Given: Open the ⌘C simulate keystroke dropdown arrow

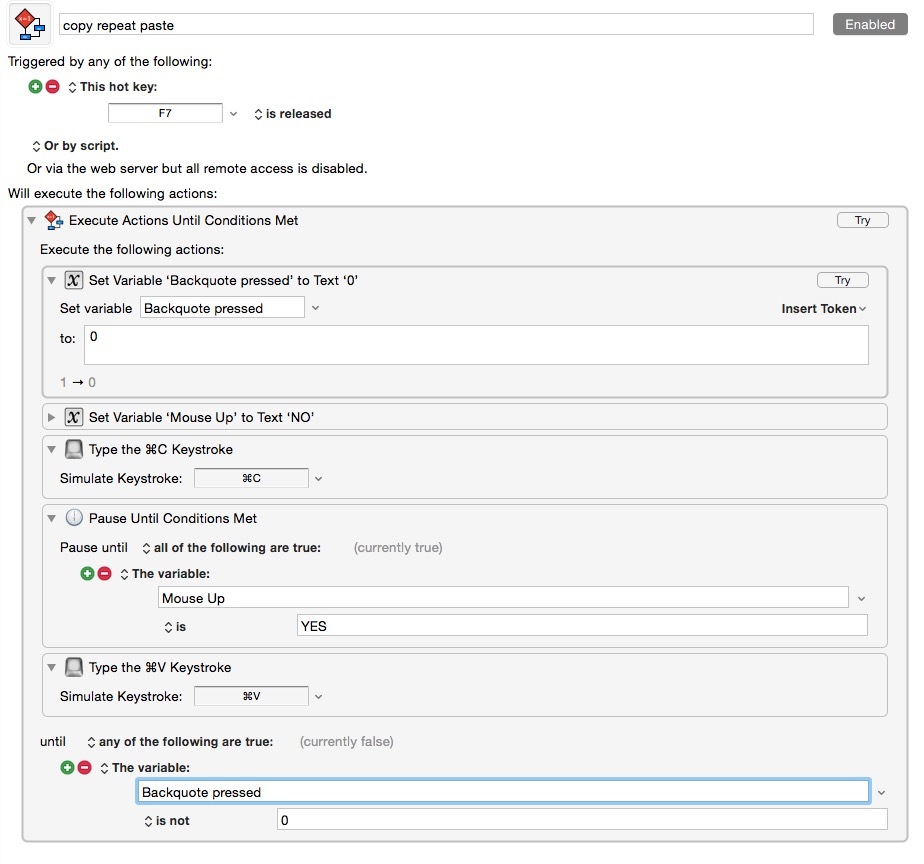Looking at the screenshot, I should [318, 479].
